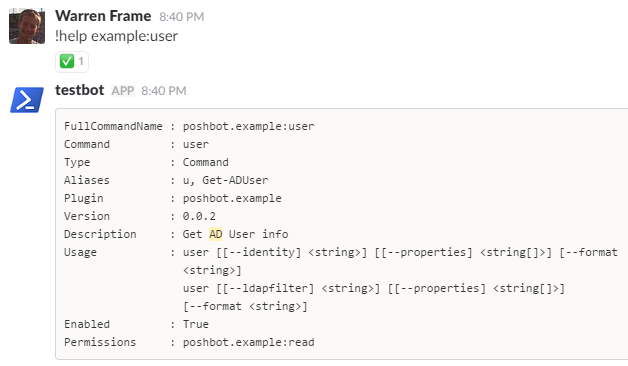Click the 8:40 PM timestamp on testbot's message

click(164, 91)
